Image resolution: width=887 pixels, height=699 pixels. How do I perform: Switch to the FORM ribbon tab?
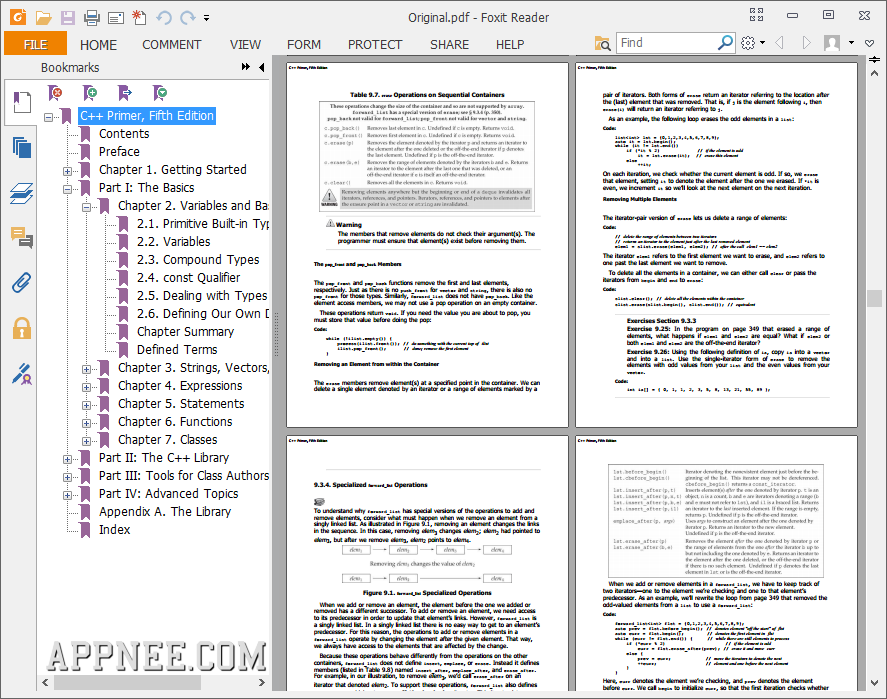(304, 45)
